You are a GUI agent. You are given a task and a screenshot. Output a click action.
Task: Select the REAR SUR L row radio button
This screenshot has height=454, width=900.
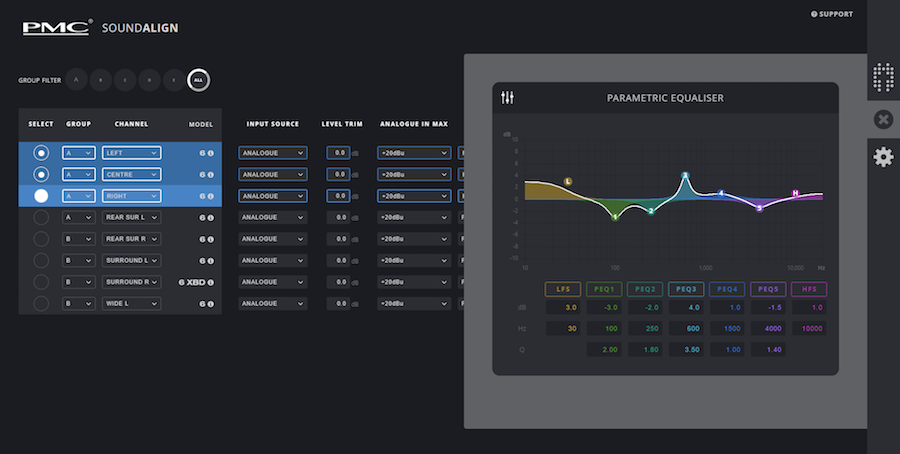(x=41, y=217)
